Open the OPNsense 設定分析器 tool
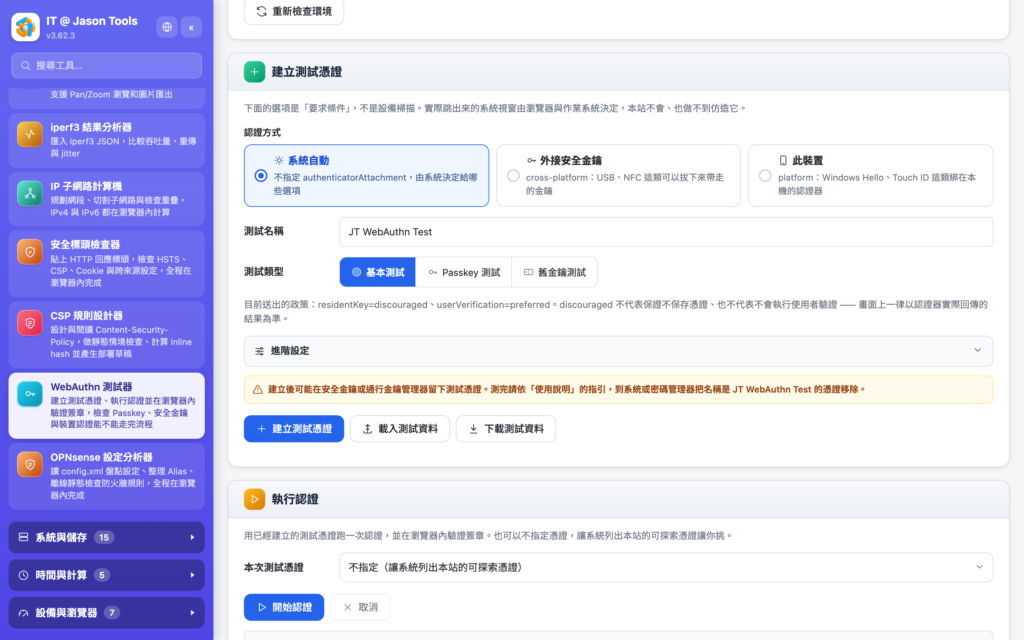This screenshot has height=640, width=1024. pos(106,476)
